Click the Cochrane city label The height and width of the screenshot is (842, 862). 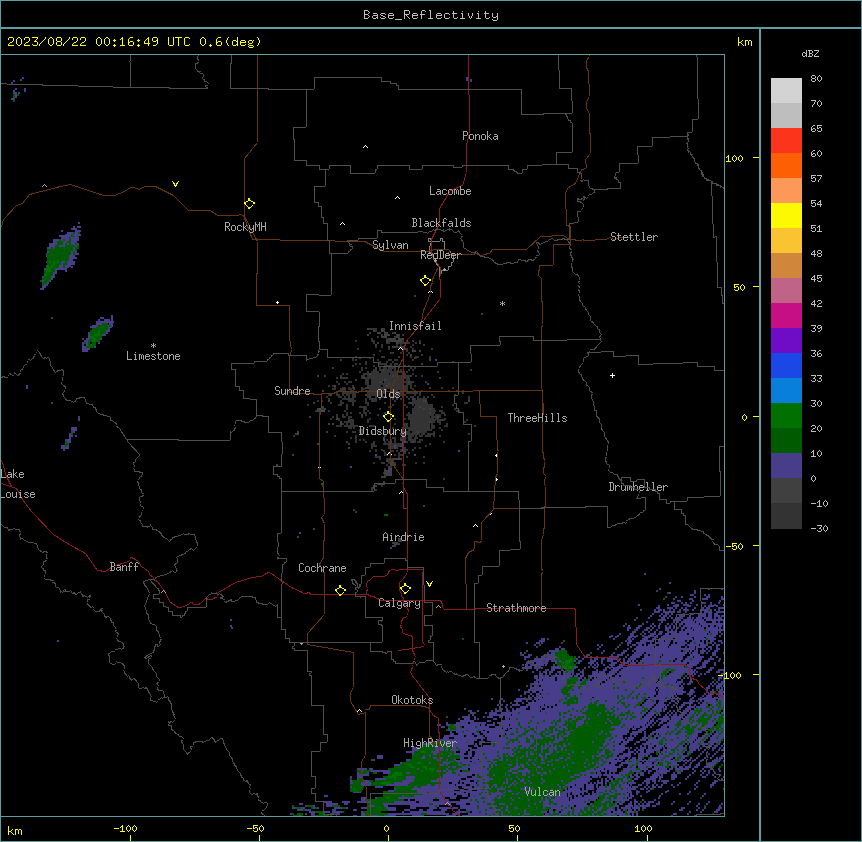(322, 568)
